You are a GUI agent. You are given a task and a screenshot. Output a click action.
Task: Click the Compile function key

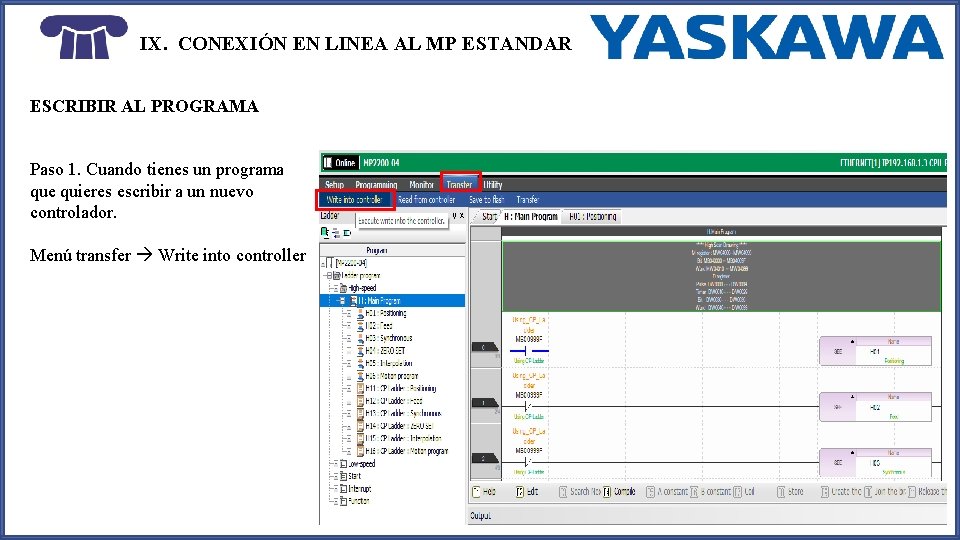click(x=620, y=492)
